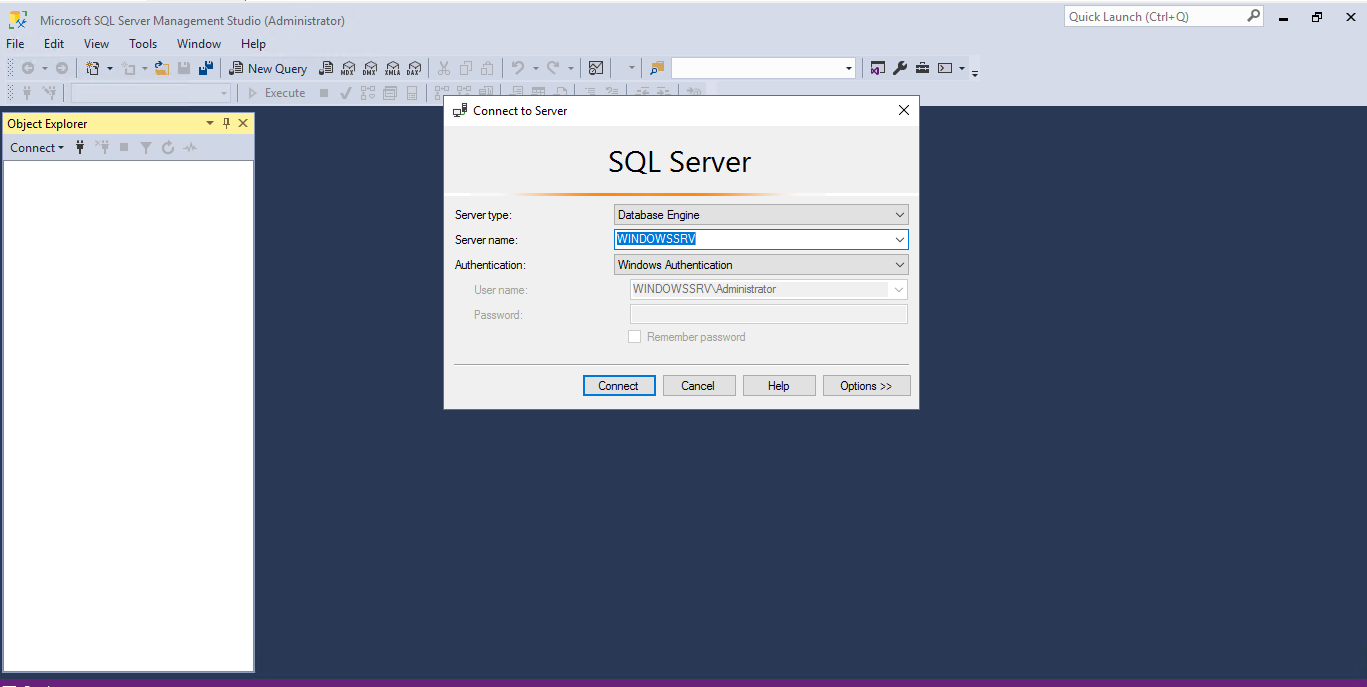The image size is (1367, 687).
Task: Click the Open File folder icon
Action: (x=161, y=68)
